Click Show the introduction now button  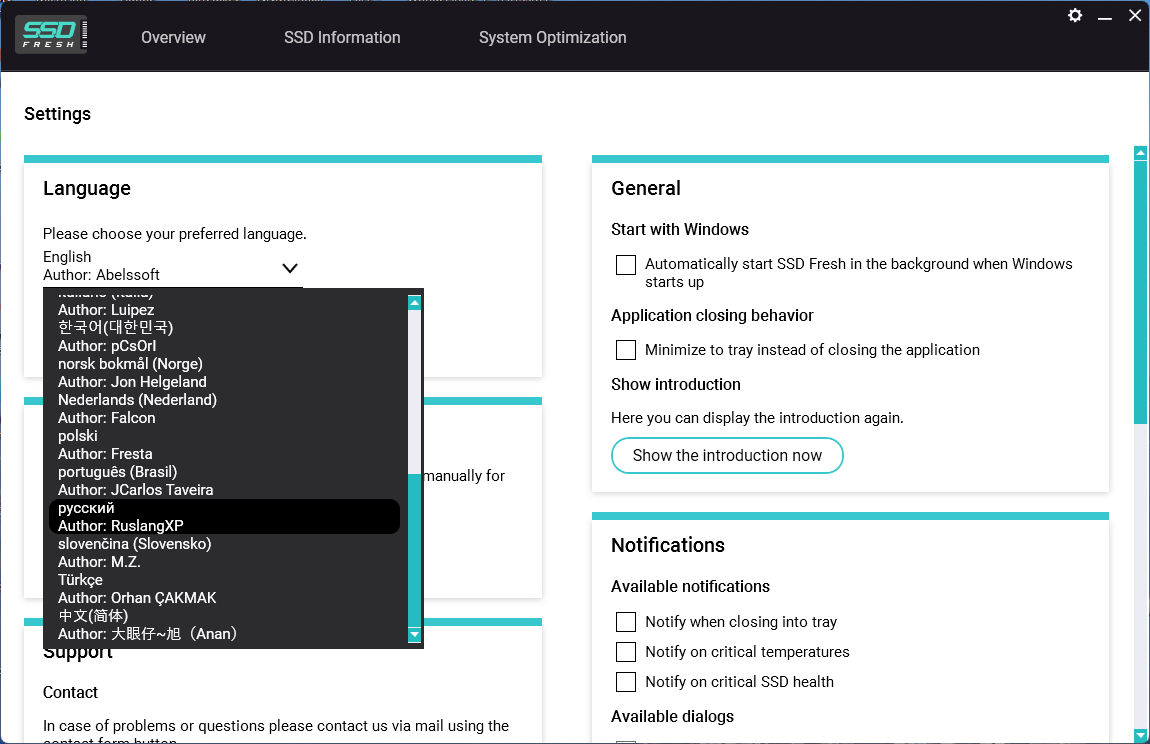(727, 456)
